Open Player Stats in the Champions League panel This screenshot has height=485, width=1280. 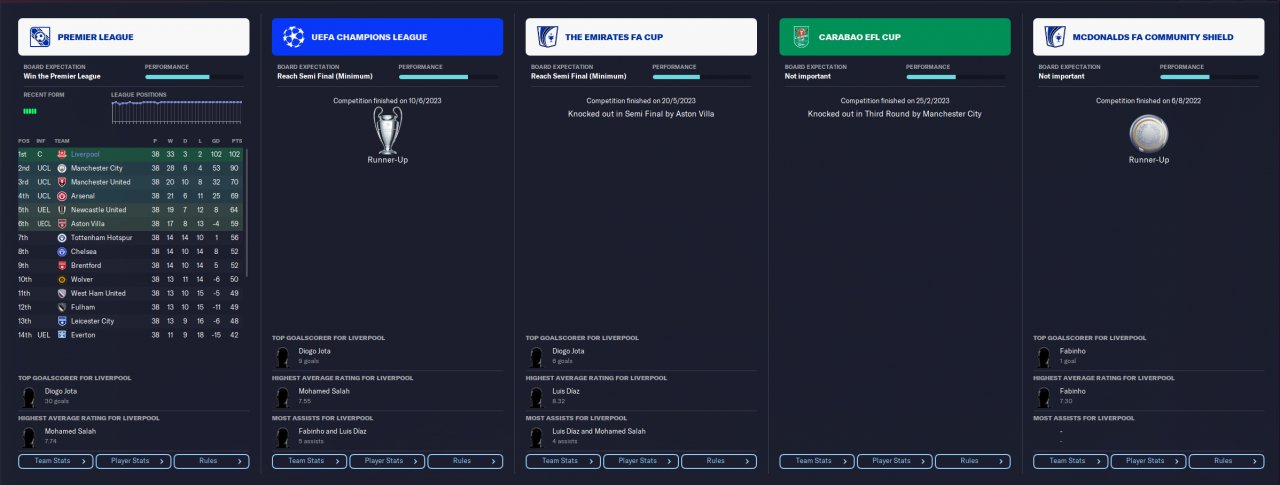click(x=387, y=461)
